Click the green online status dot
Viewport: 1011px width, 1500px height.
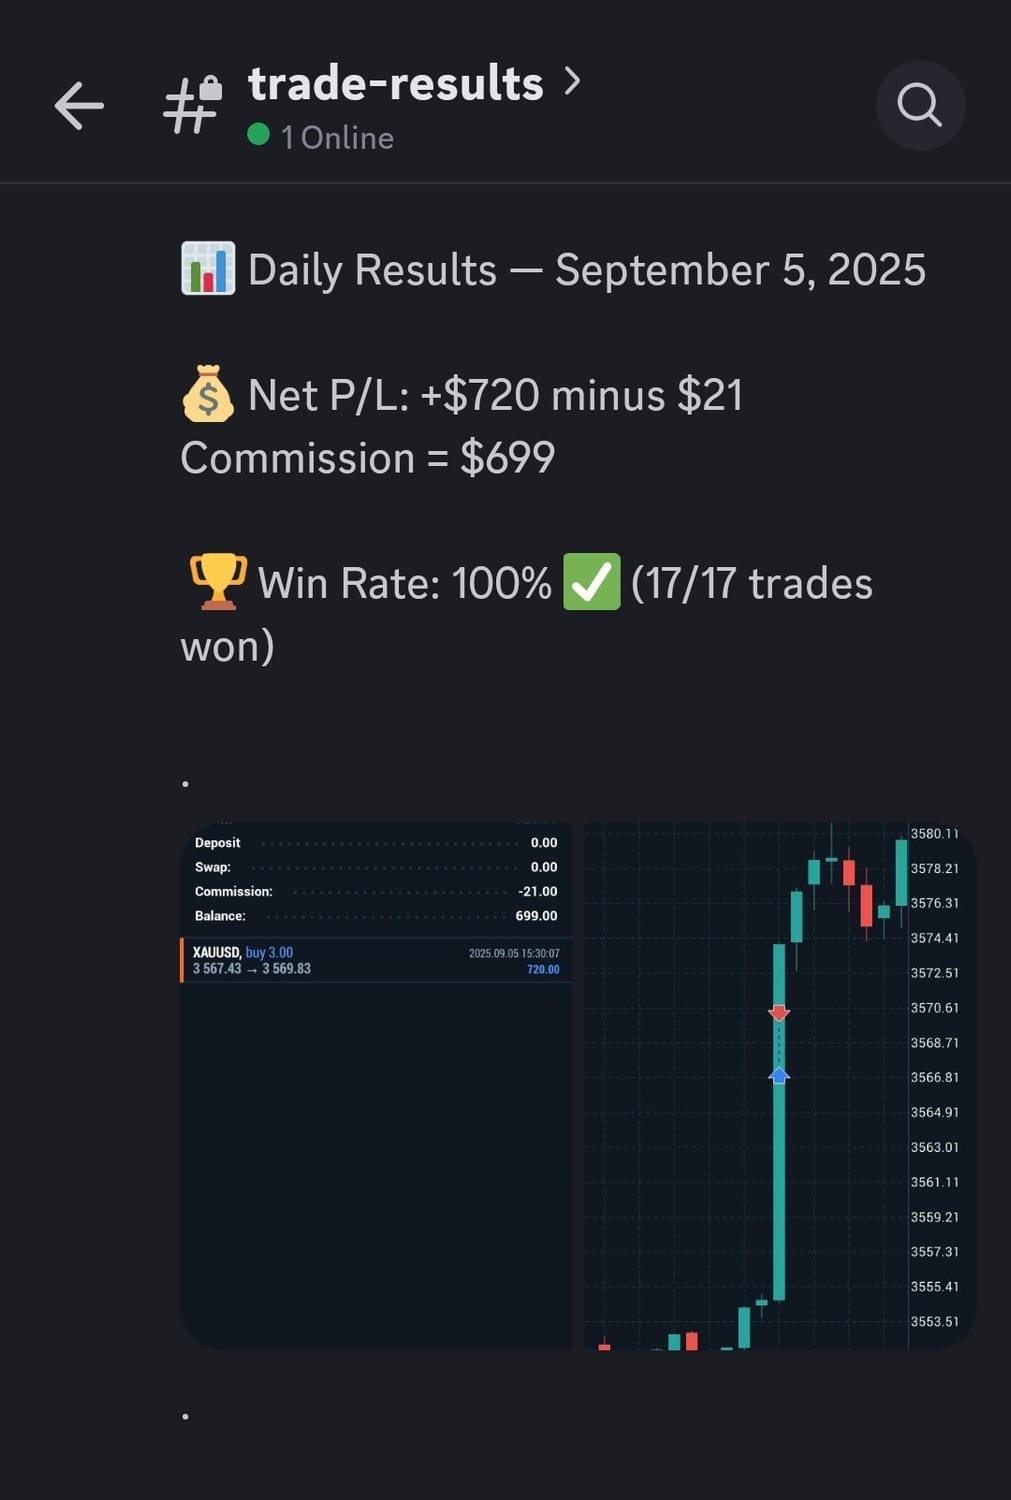click(258, 134)
